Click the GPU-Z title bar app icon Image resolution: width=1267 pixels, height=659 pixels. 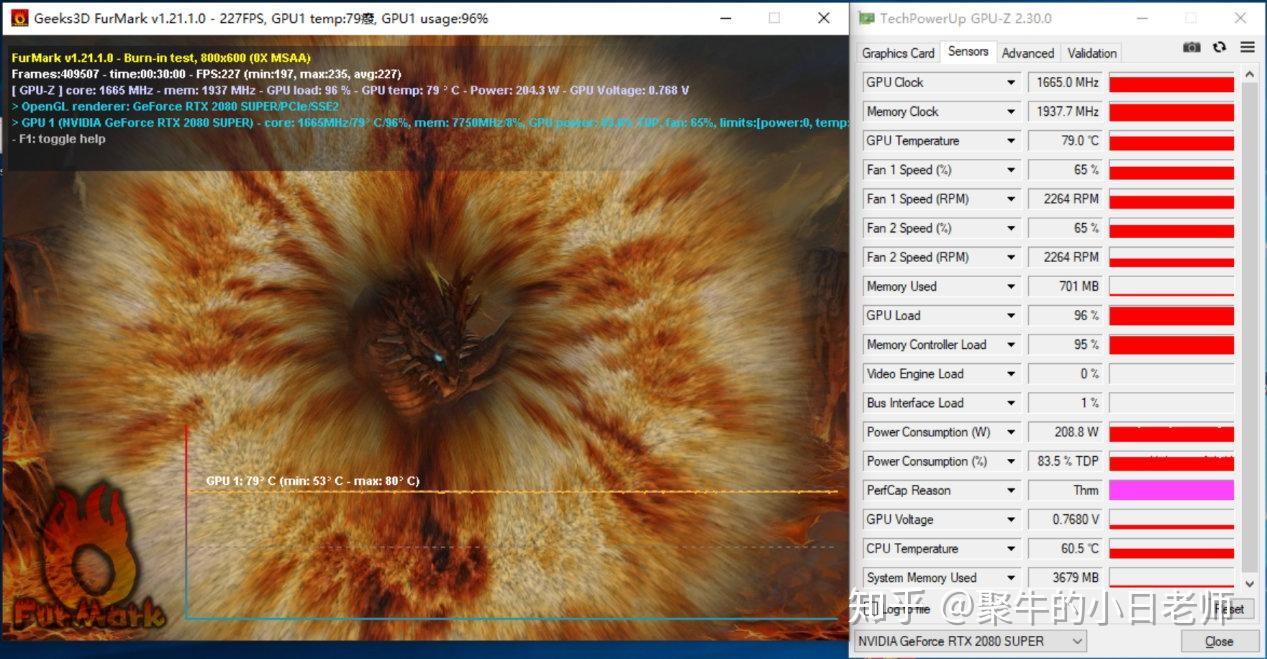[x=866, y=18]
